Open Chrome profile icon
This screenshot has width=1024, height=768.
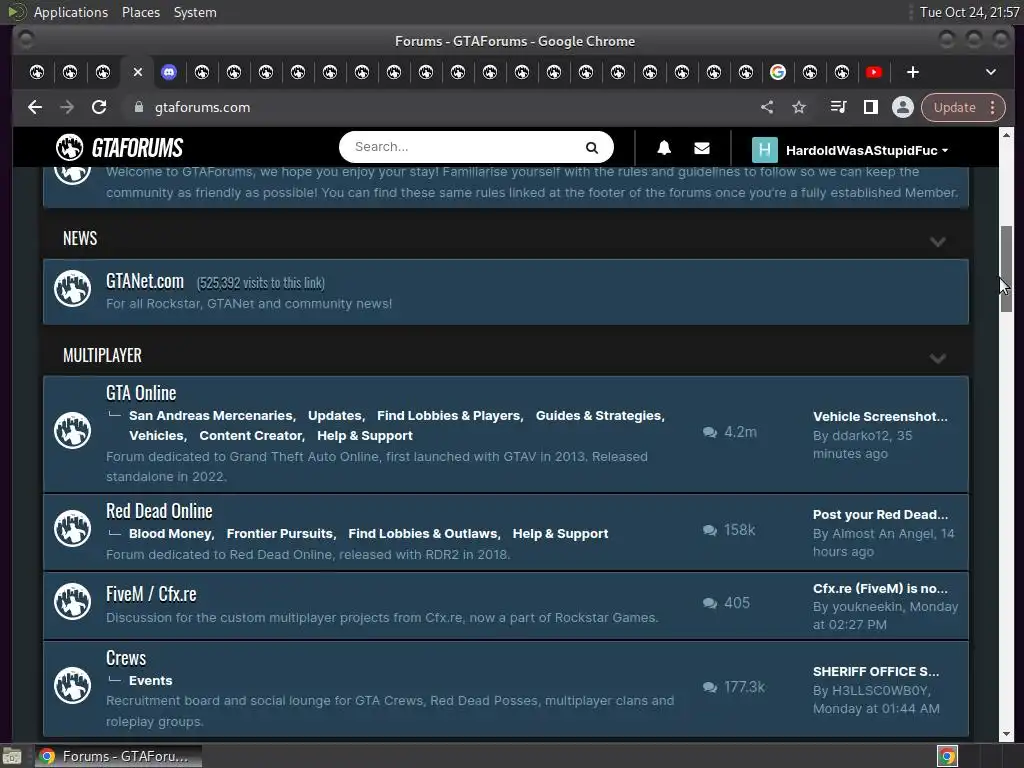coord(903,107)
